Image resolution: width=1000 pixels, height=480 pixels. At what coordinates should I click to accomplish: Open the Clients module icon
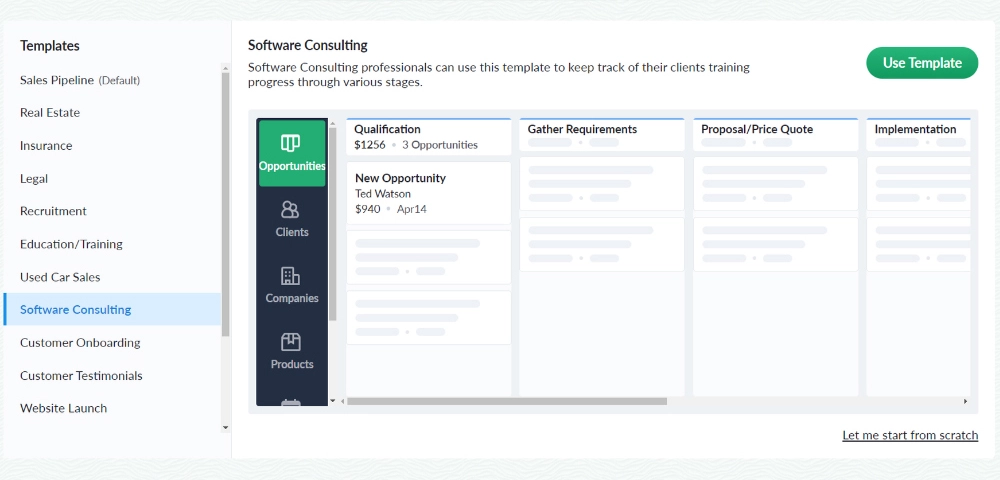tap(291, 218)
